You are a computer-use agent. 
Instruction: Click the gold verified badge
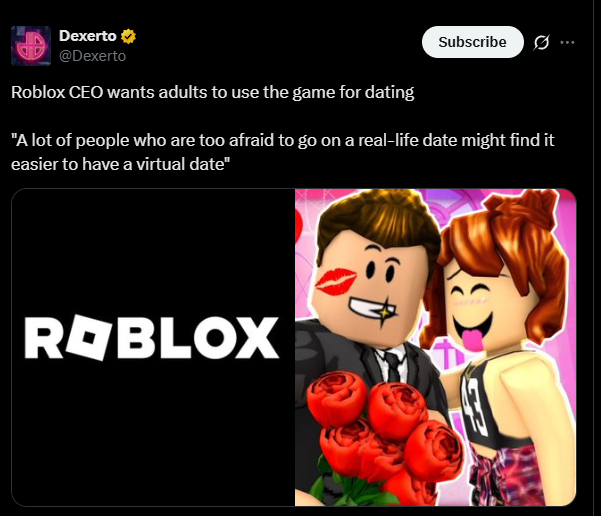(128, 36)
